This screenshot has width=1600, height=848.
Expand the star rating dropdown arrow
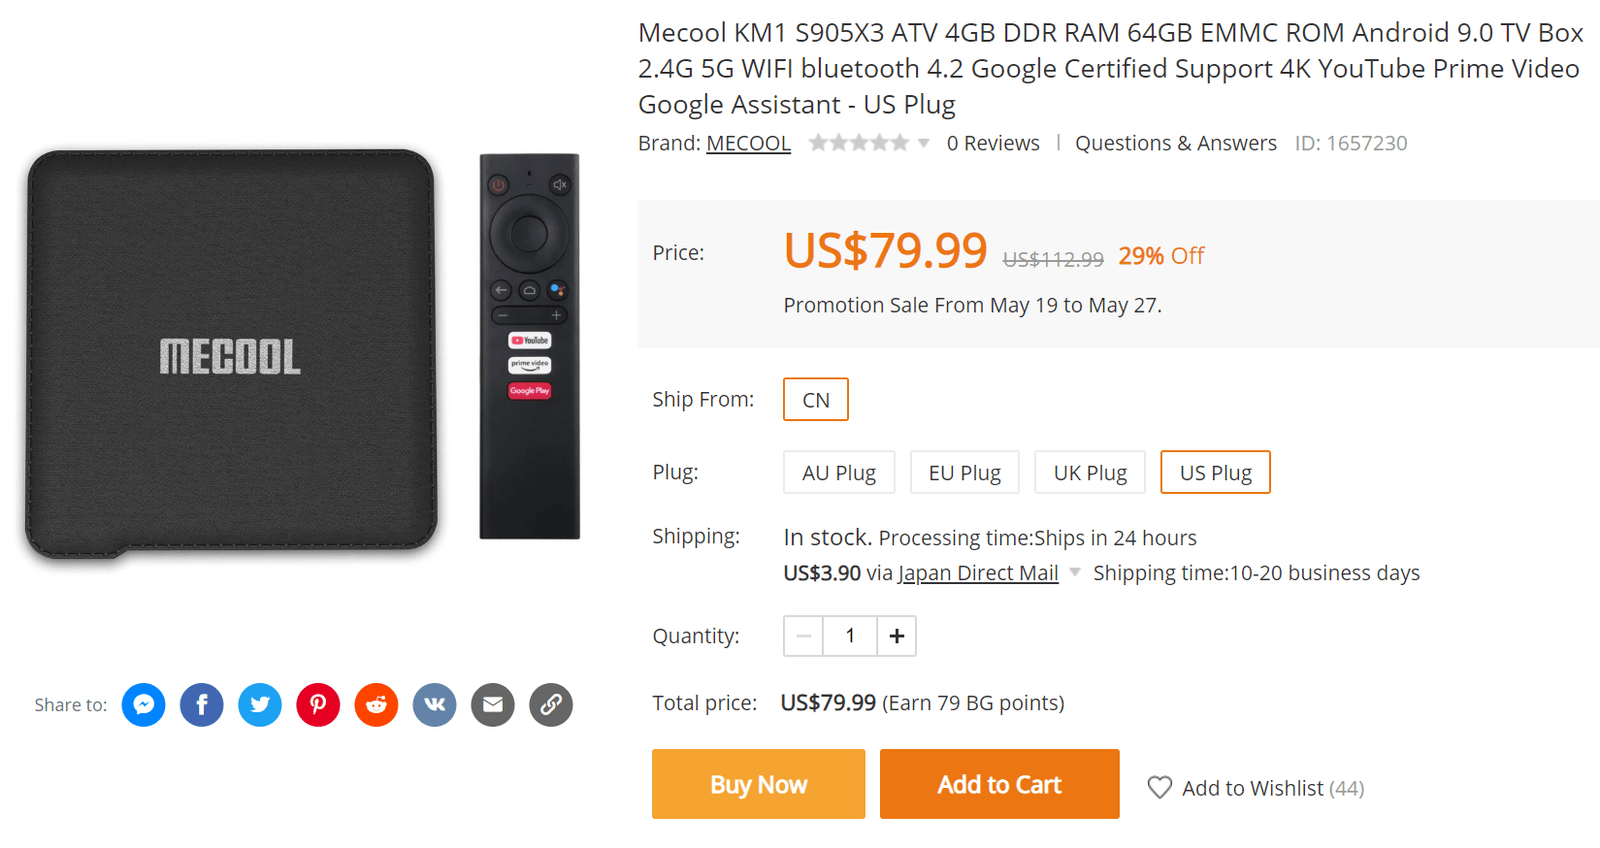click(924, 143)
